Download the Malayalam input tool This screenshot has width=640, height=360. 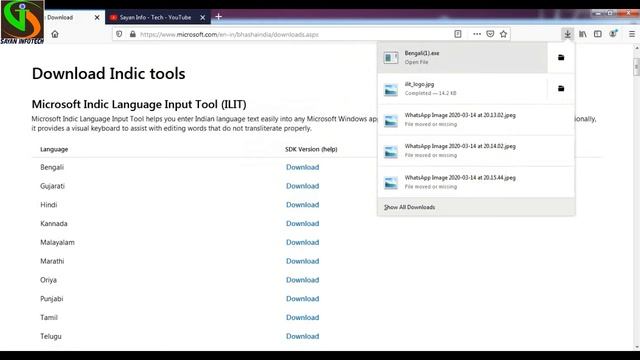pyautogui.click(x=302, y=242)
